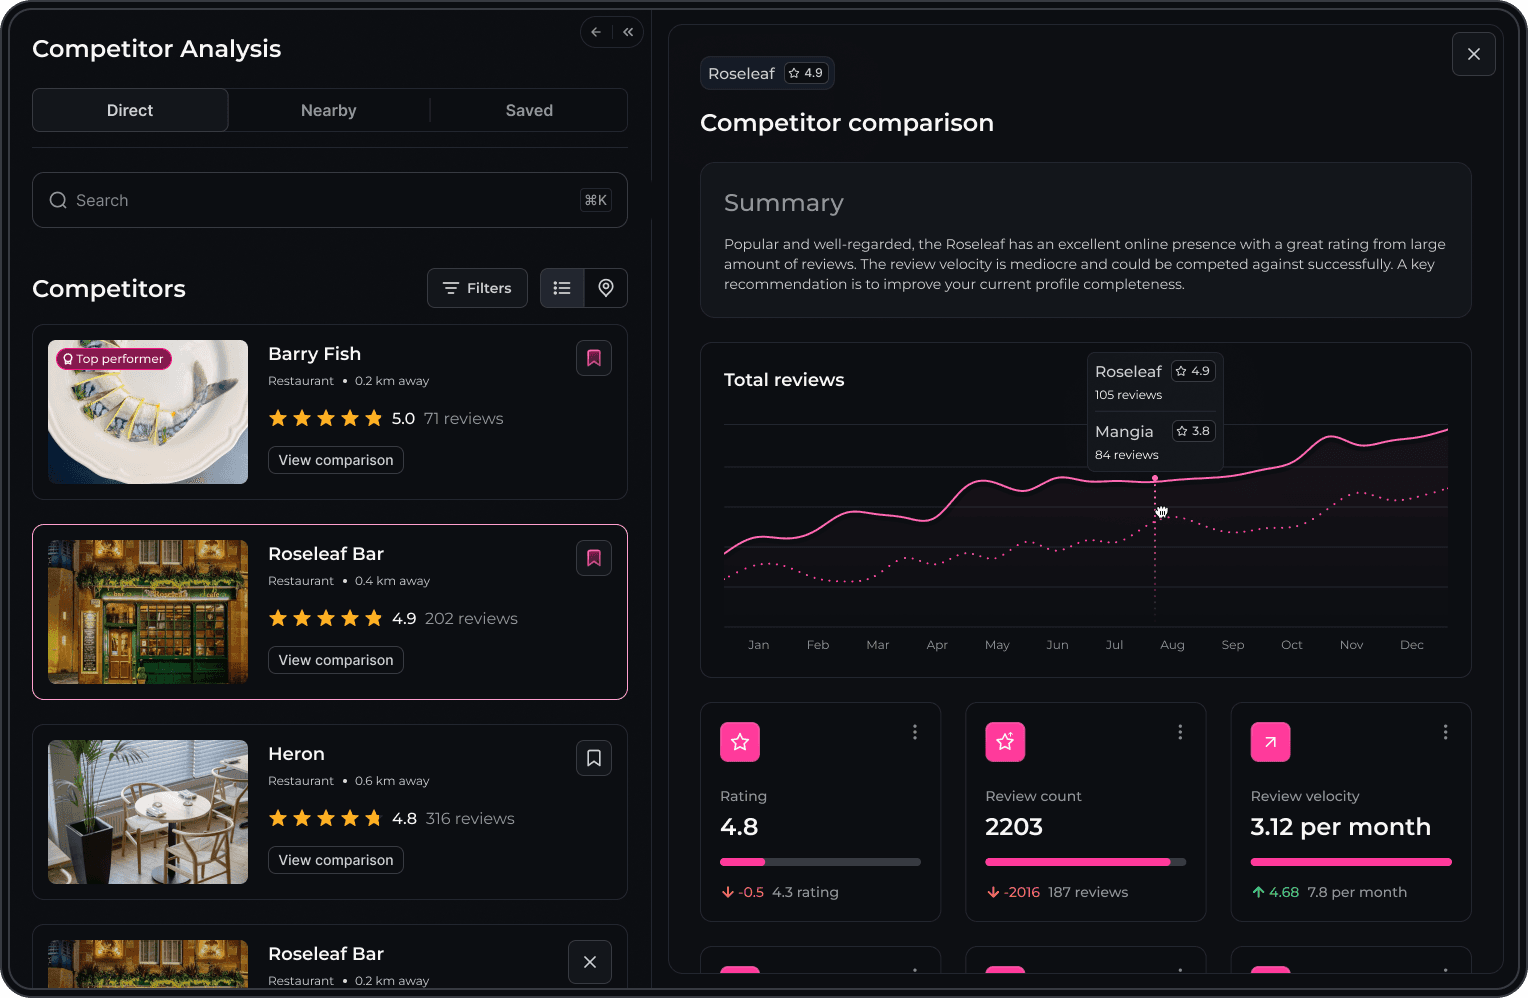Click the pink star icon on the Rating card
The image size is (1528, 998).
tap(740, 742)
